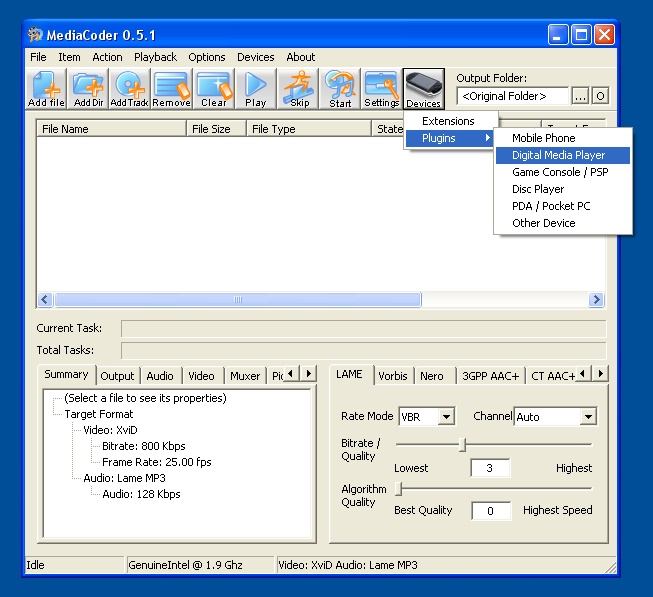653x597 pixels.
Task: Switch to the 3GPP AAC+ tab
Action: [x=491, y=376]
